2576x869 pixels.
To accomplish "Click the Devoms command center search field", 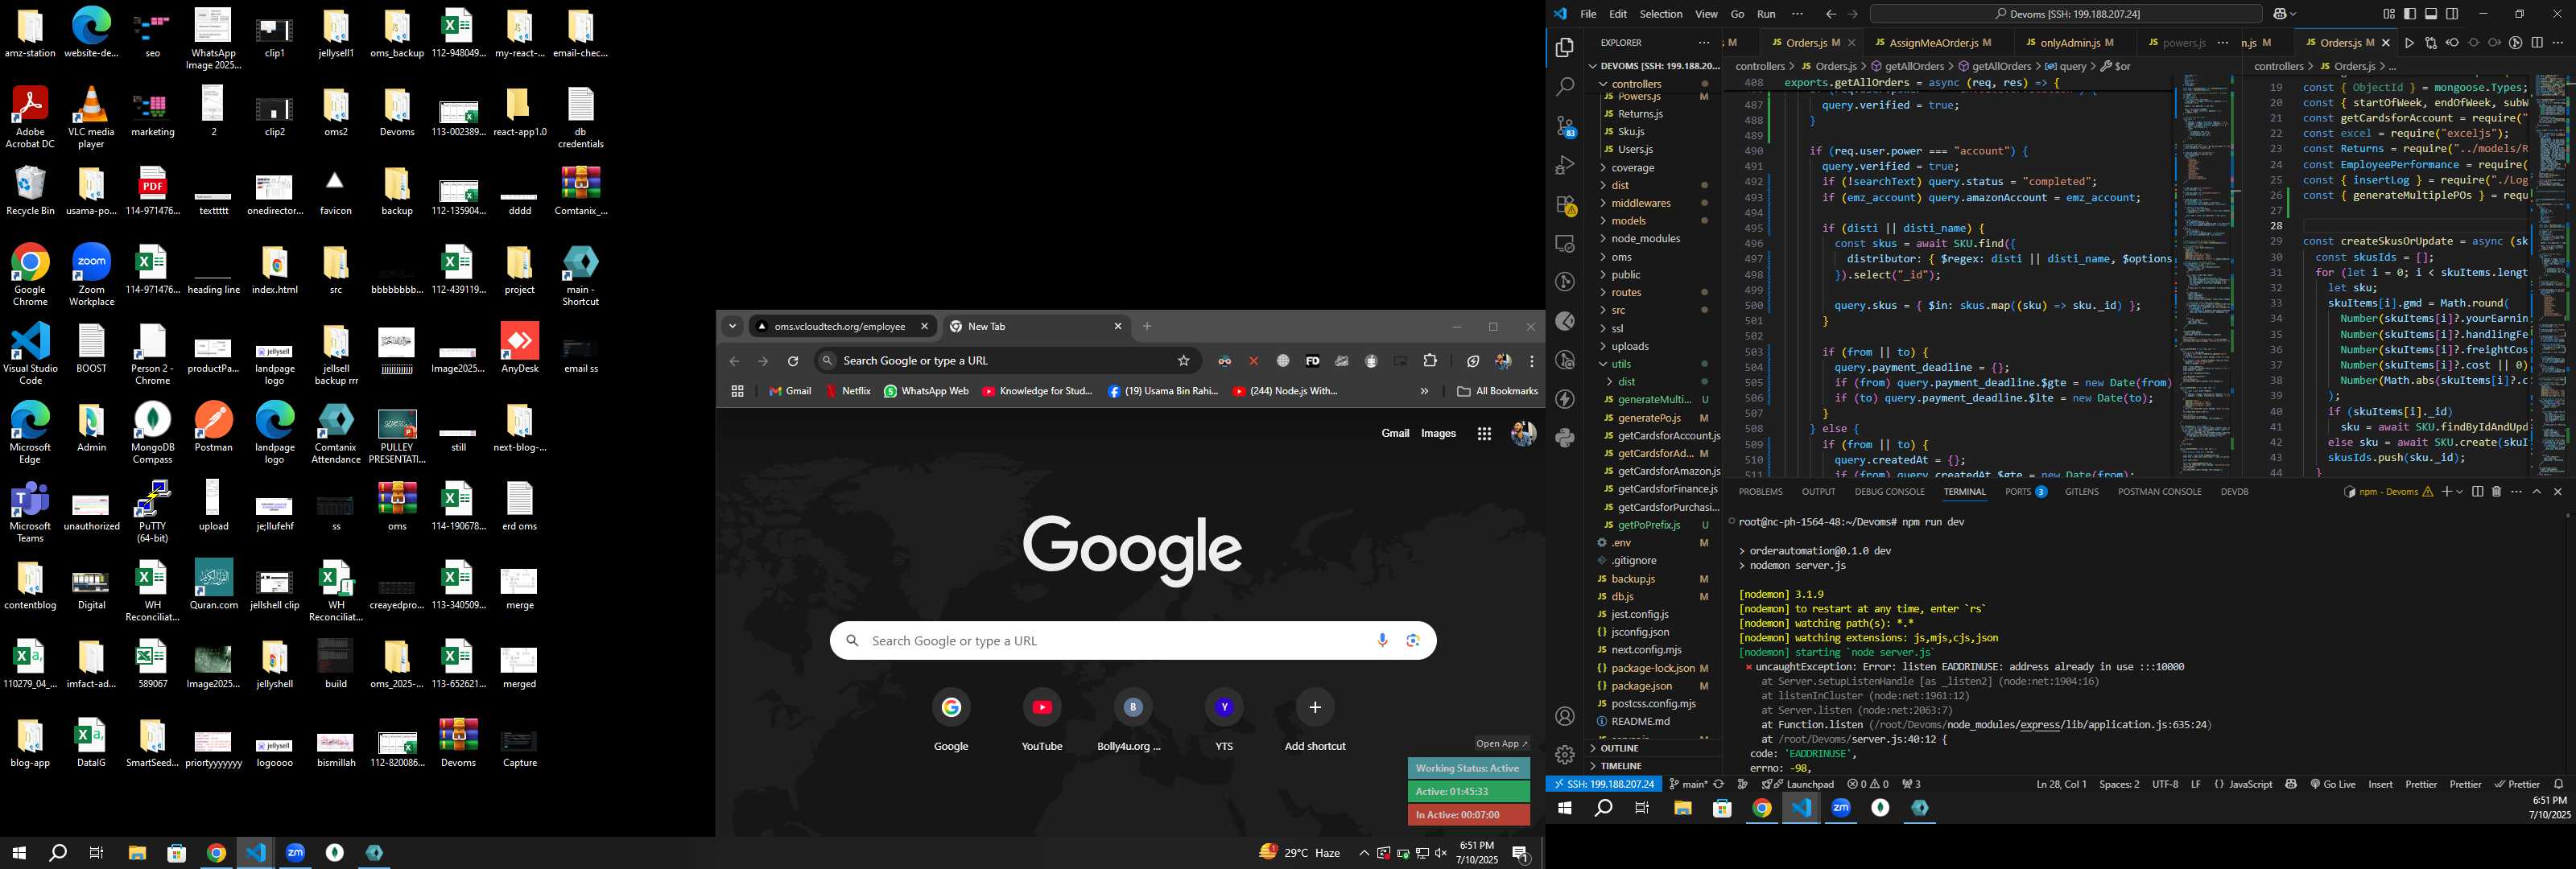I will (2067, 14).
